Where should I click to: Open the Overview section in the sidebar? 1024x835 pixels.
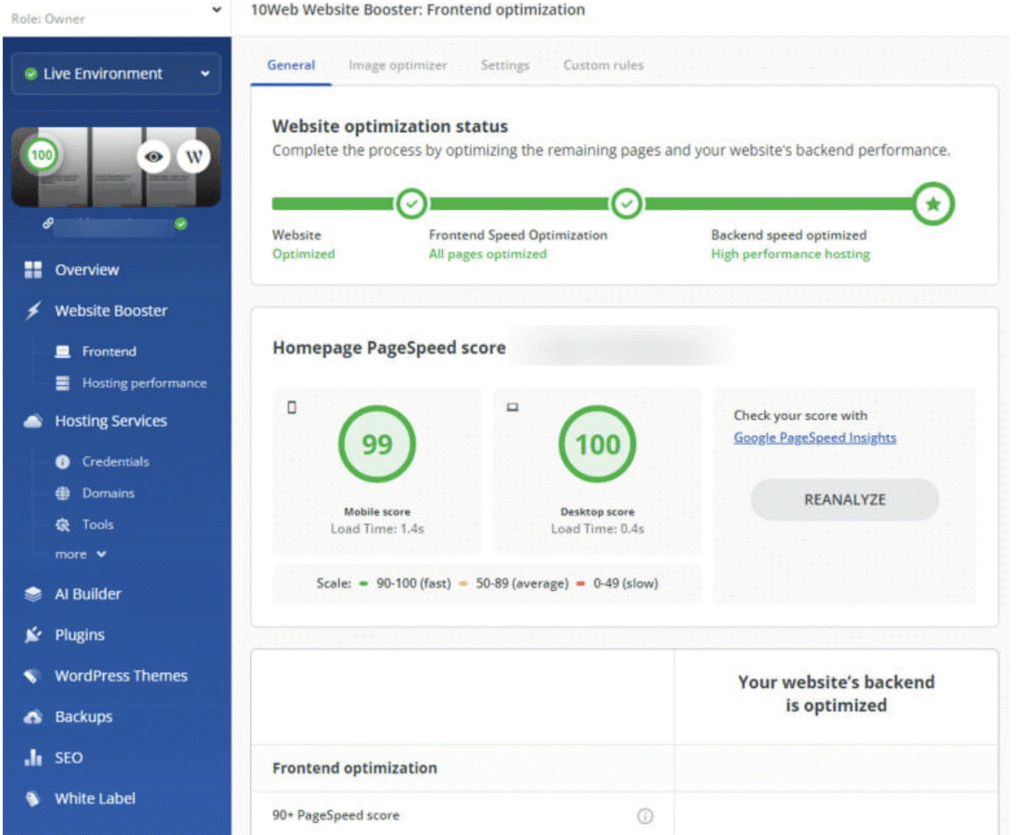[x=86, y=270]
